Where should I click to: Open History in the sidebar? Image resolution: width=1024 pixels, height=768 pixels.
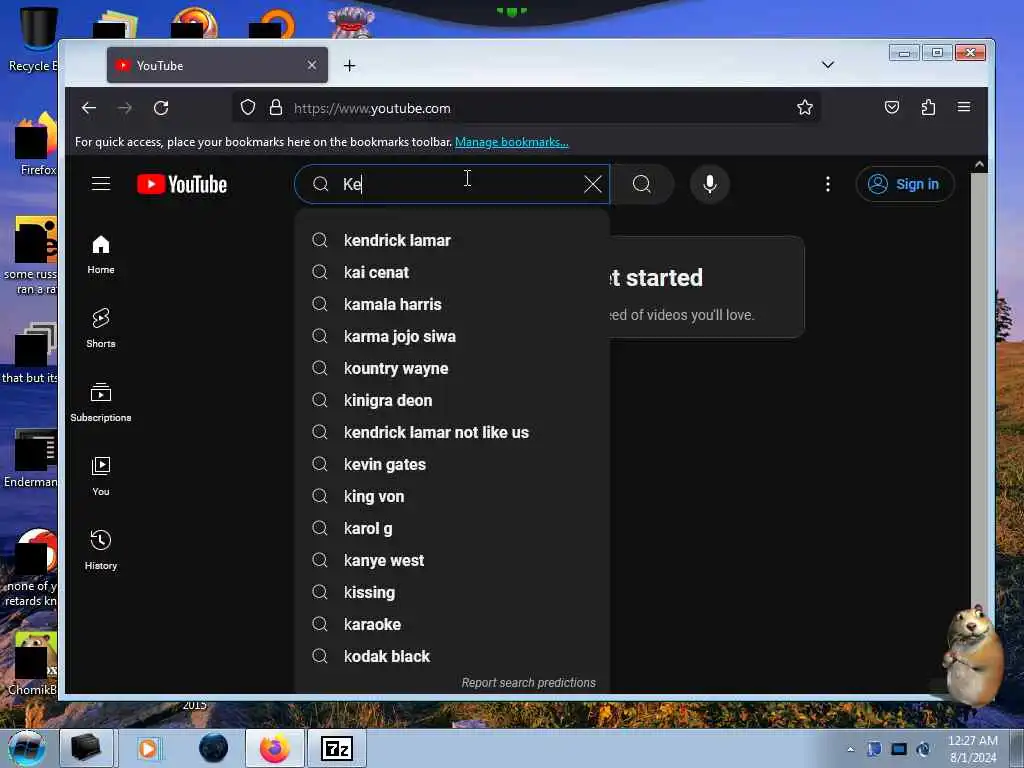point(101,550)
